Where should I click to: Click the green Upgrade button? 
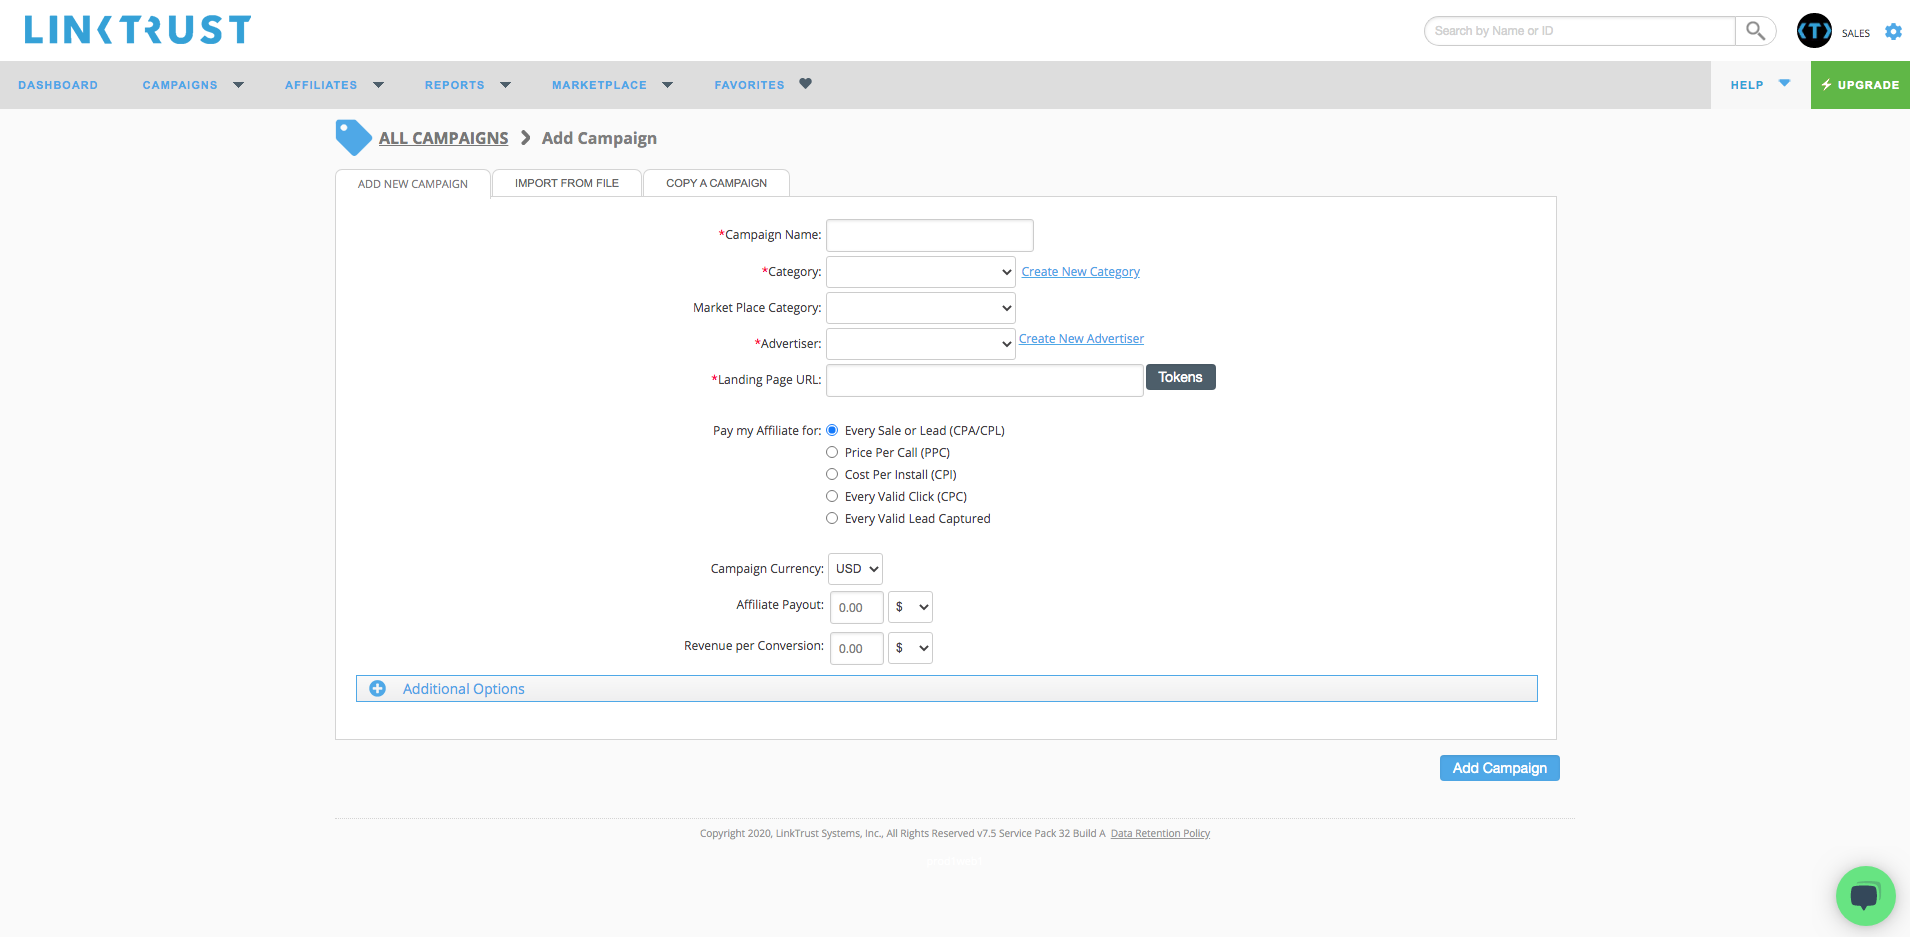1860,85
